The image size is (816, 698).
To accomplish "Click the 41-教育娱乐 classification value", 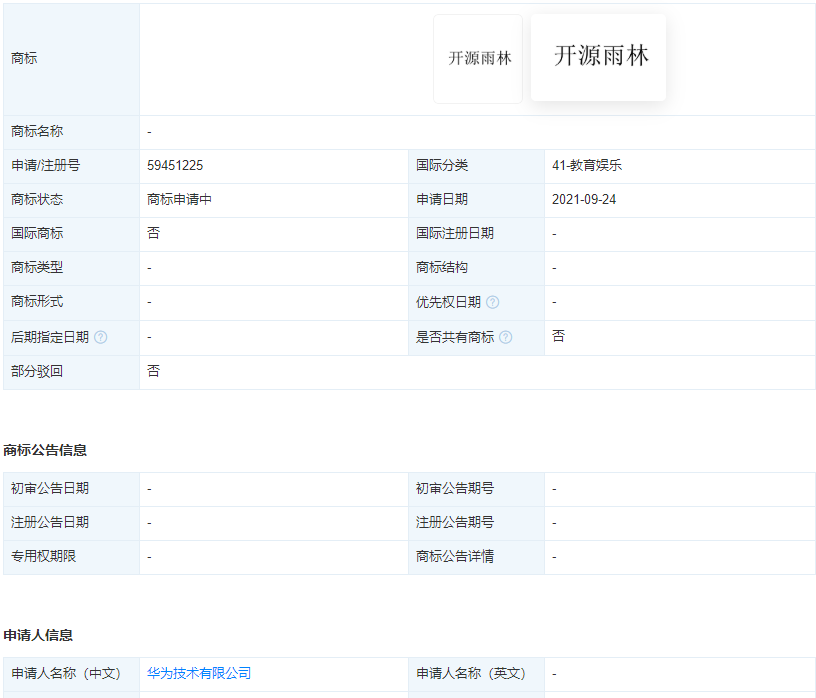I will pos(587,166).
